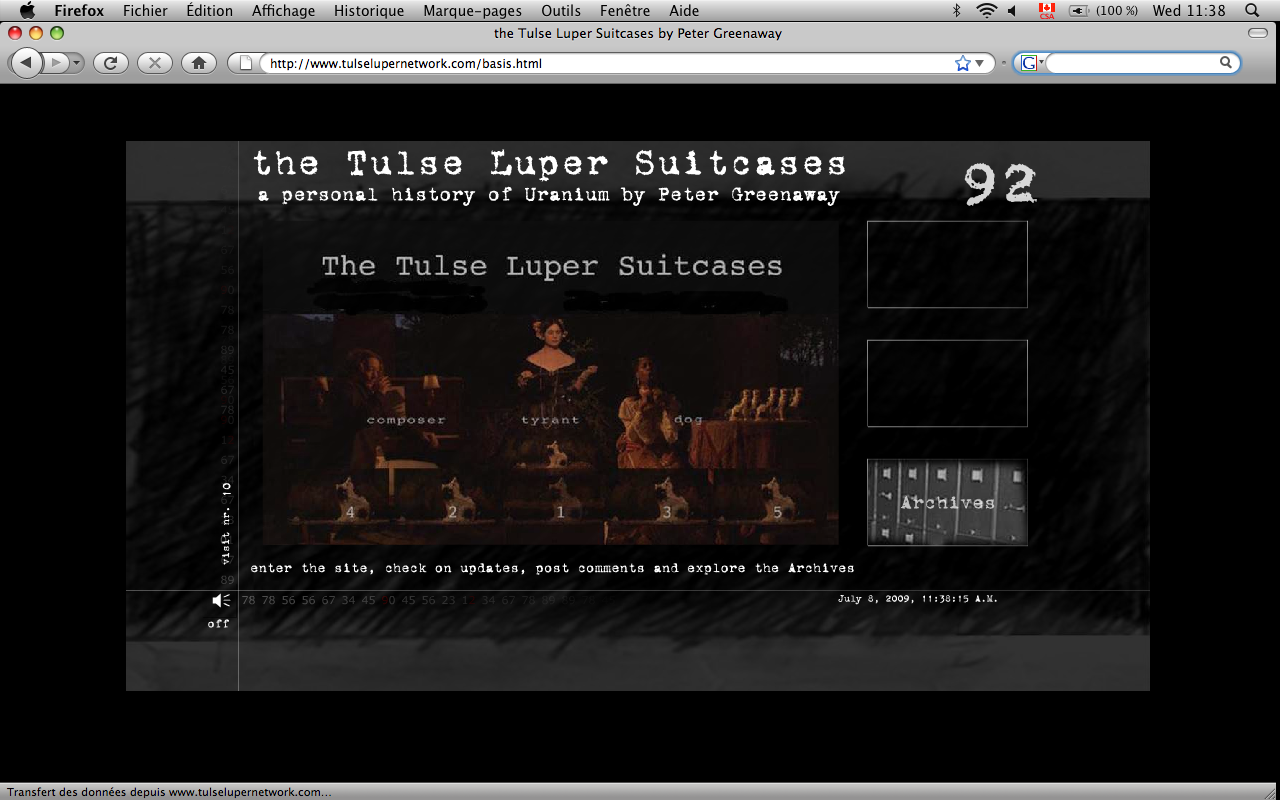Open the Google search engine selector
The width and height of the screenshot is (1280, 800).
1031,63
